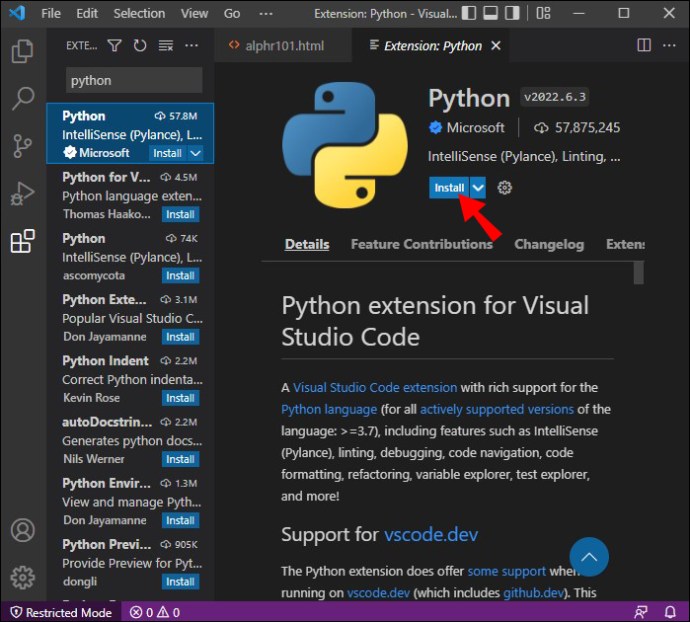The image size is (690, 622).
Task: Open the large Python extension logo
Action: [x=345, y=145]
